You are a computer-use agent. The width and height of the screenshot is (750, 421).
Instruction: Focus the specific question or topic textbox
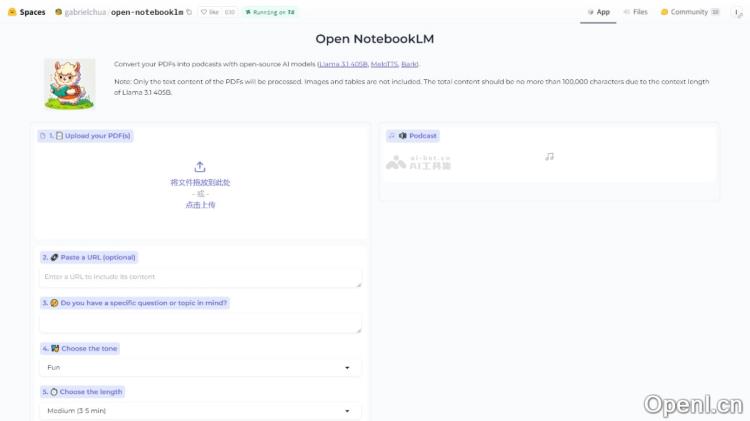click(x=200, y=323)
